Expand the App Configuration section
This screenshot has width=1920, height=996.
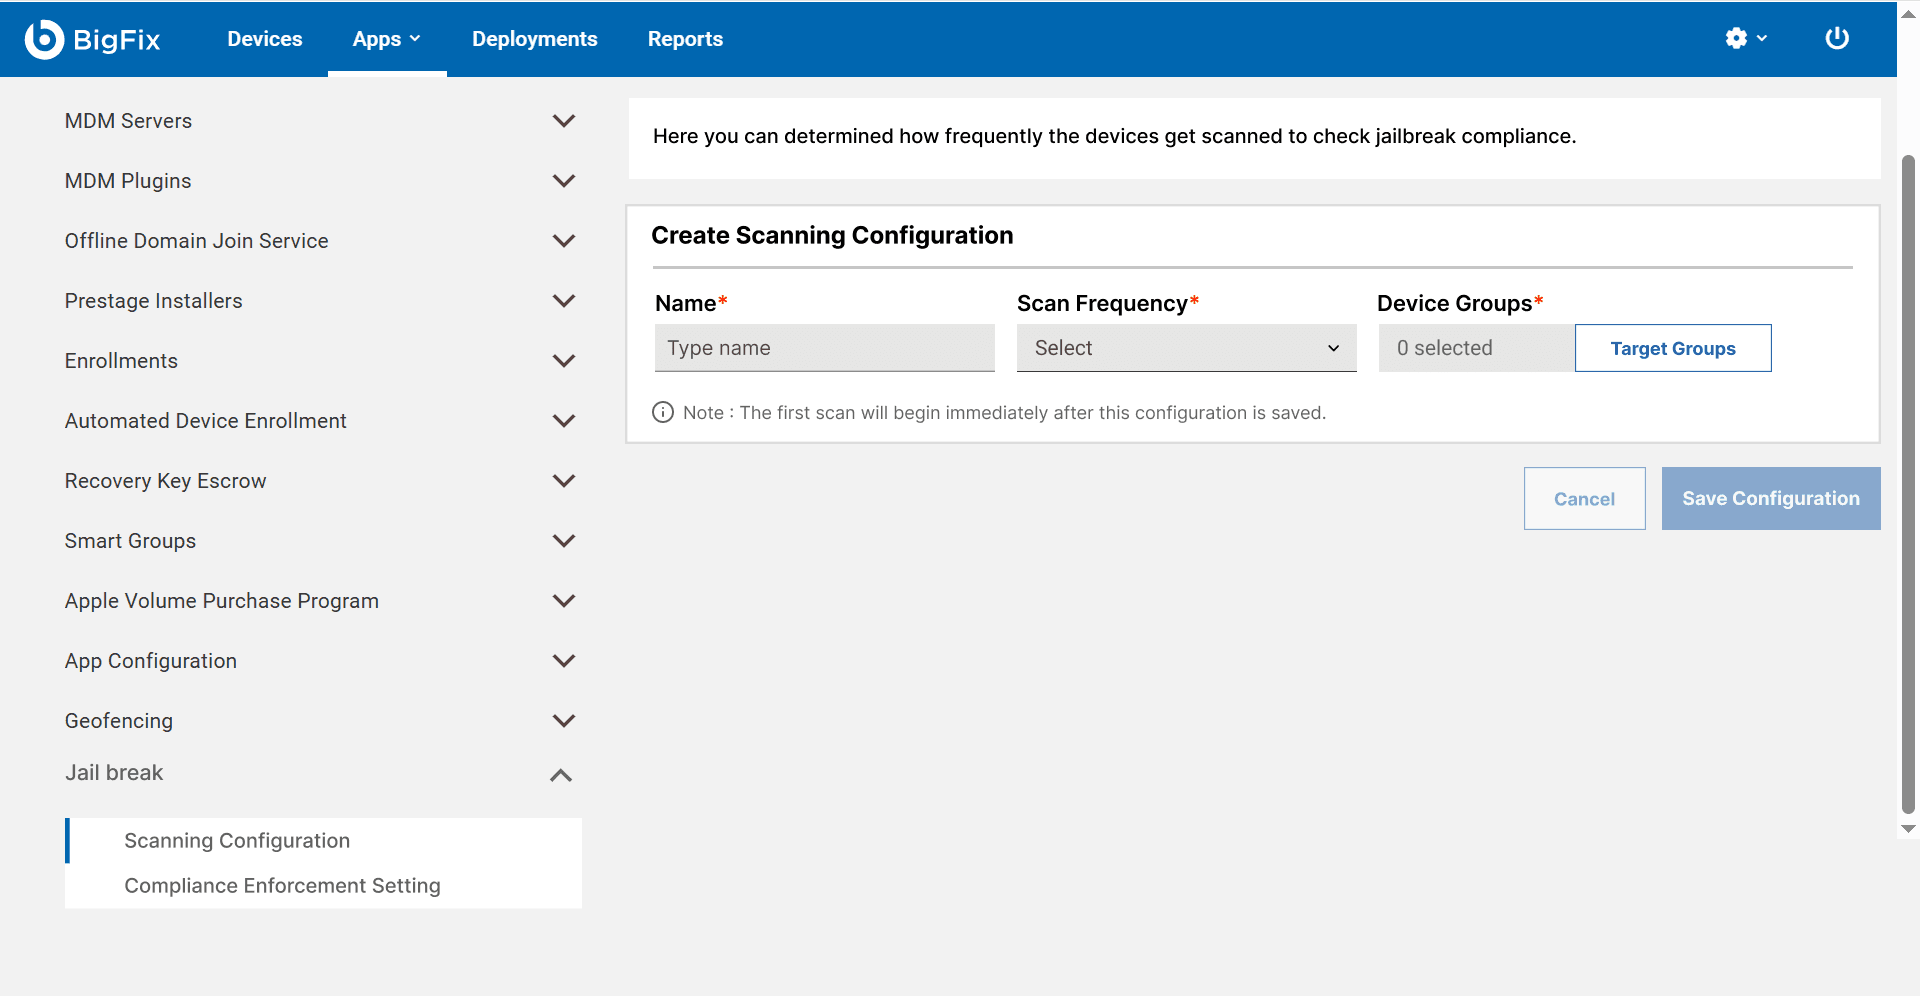point(322,661)
